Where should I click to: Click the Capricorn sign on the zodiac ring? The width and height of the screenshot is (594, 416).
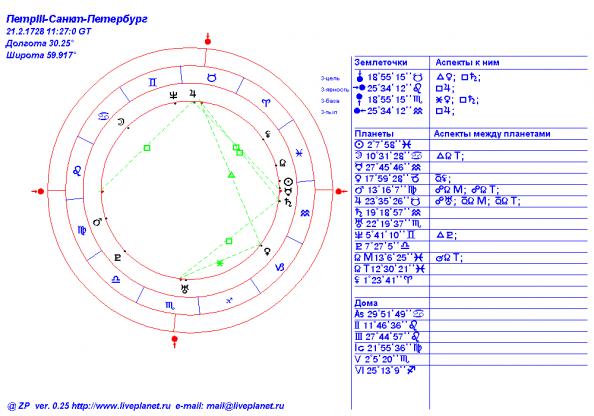click(280, 267)
